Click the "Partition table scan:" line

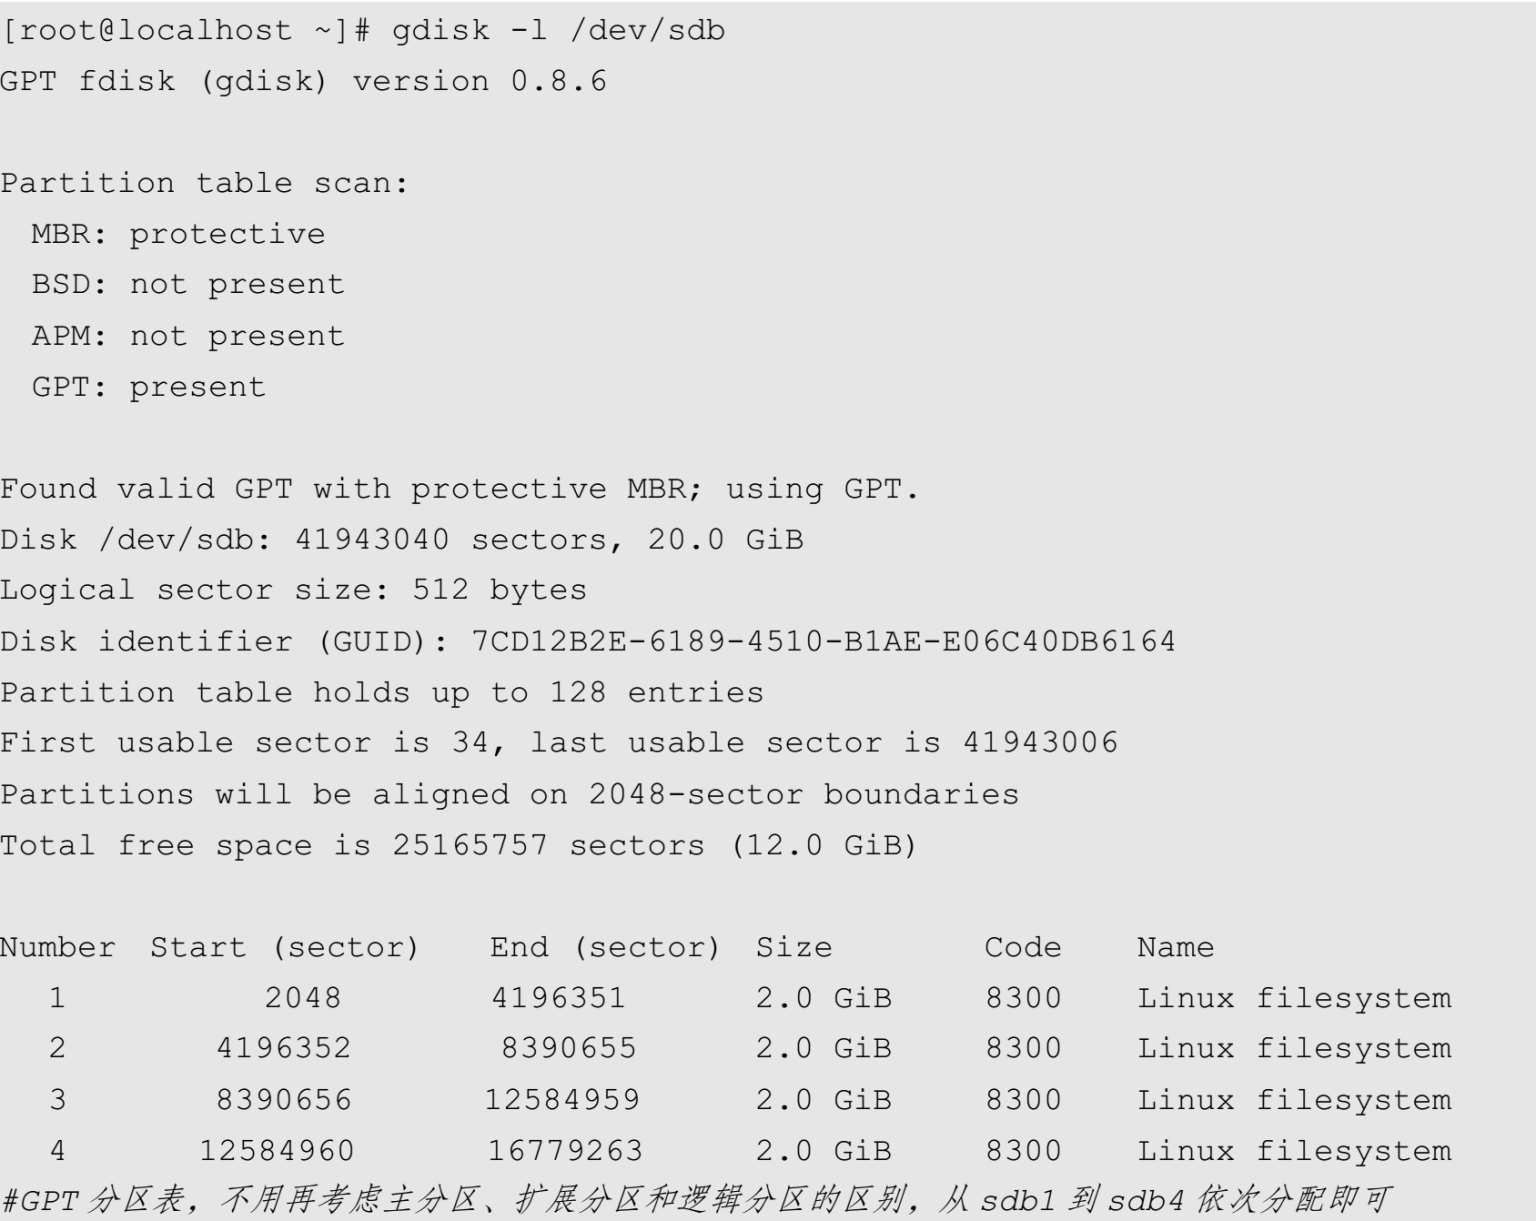[x=204, y=183]
